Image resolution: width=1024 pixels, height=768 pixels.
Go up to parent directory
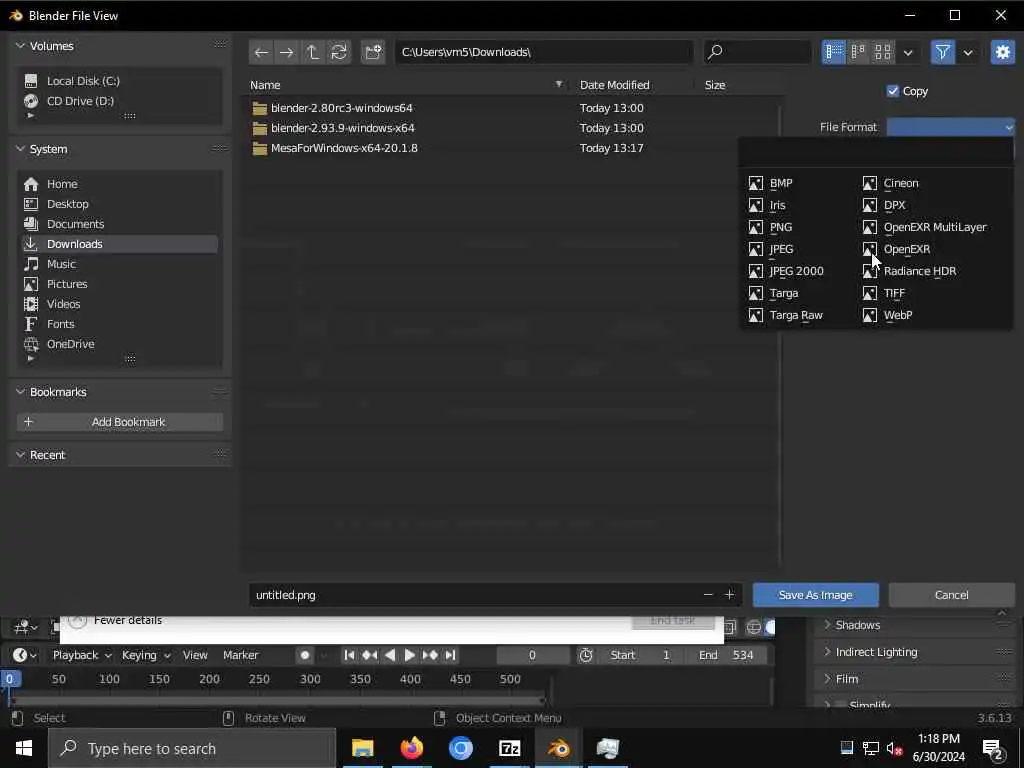[x=313, y=52]
